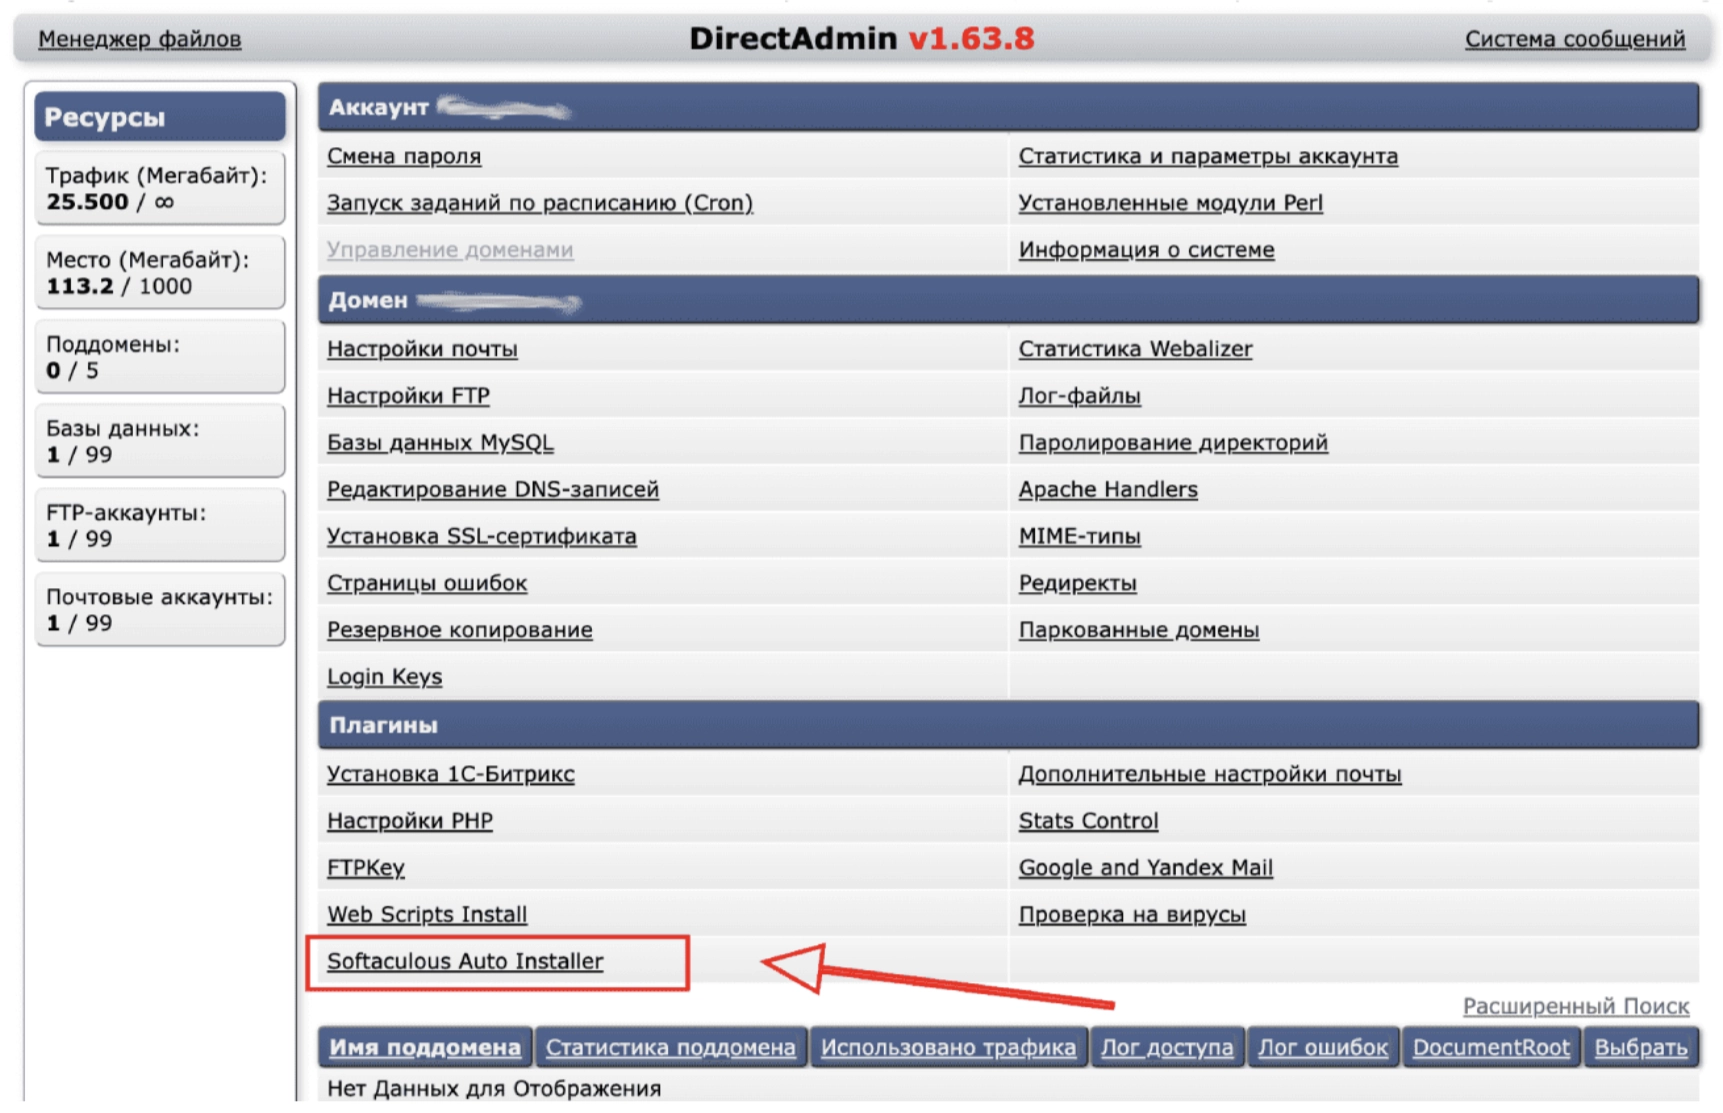
Task: Select Настройки FTP
Action: click(408, 396)
